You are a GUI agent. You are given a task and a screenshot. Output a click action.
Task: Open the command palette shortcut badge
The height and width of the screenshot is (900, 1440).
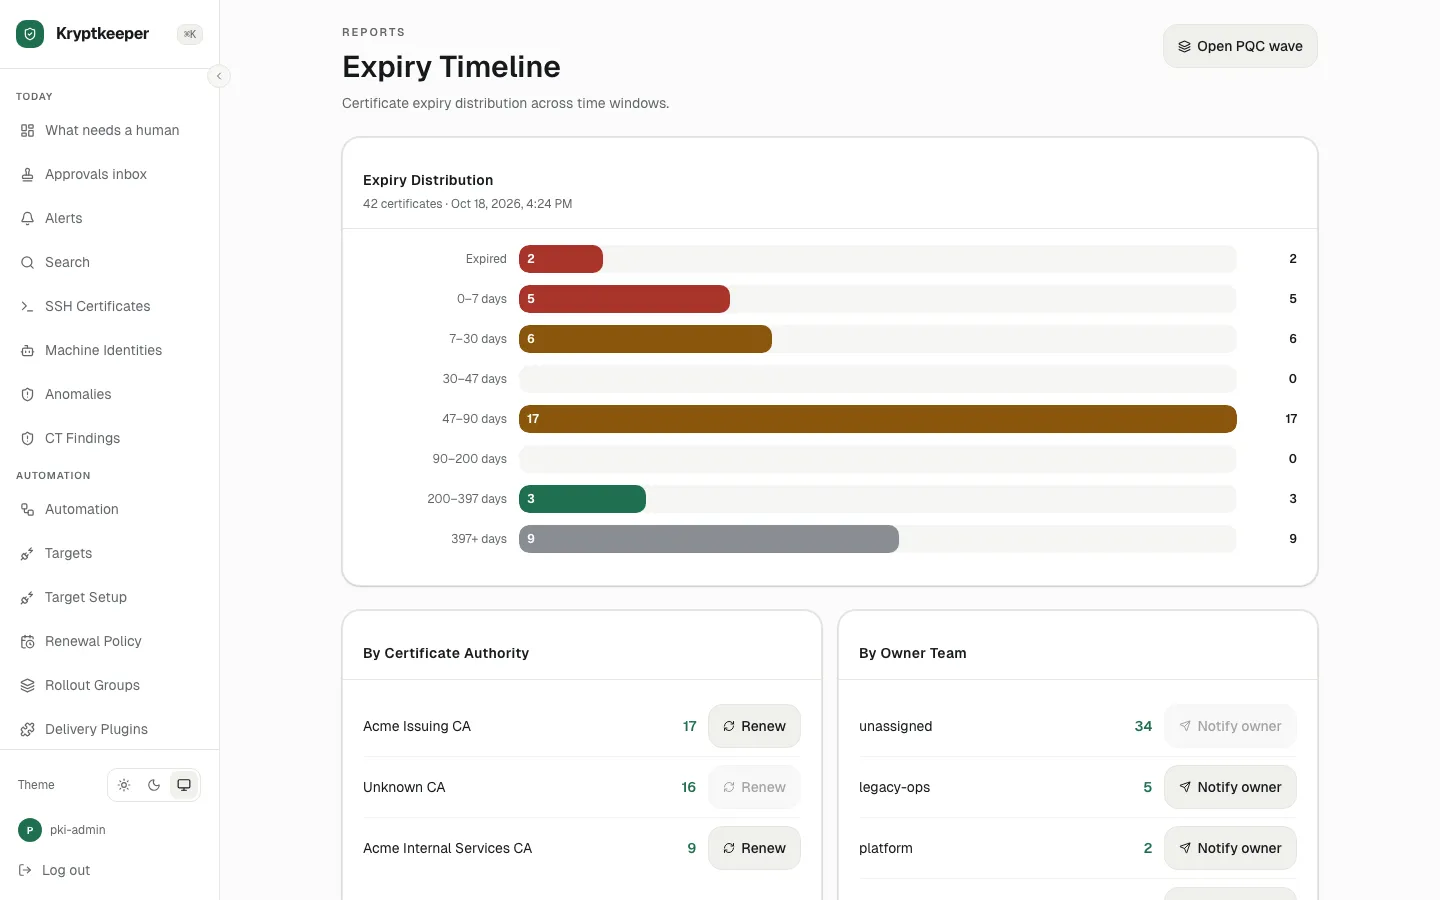tap(190, 34)
